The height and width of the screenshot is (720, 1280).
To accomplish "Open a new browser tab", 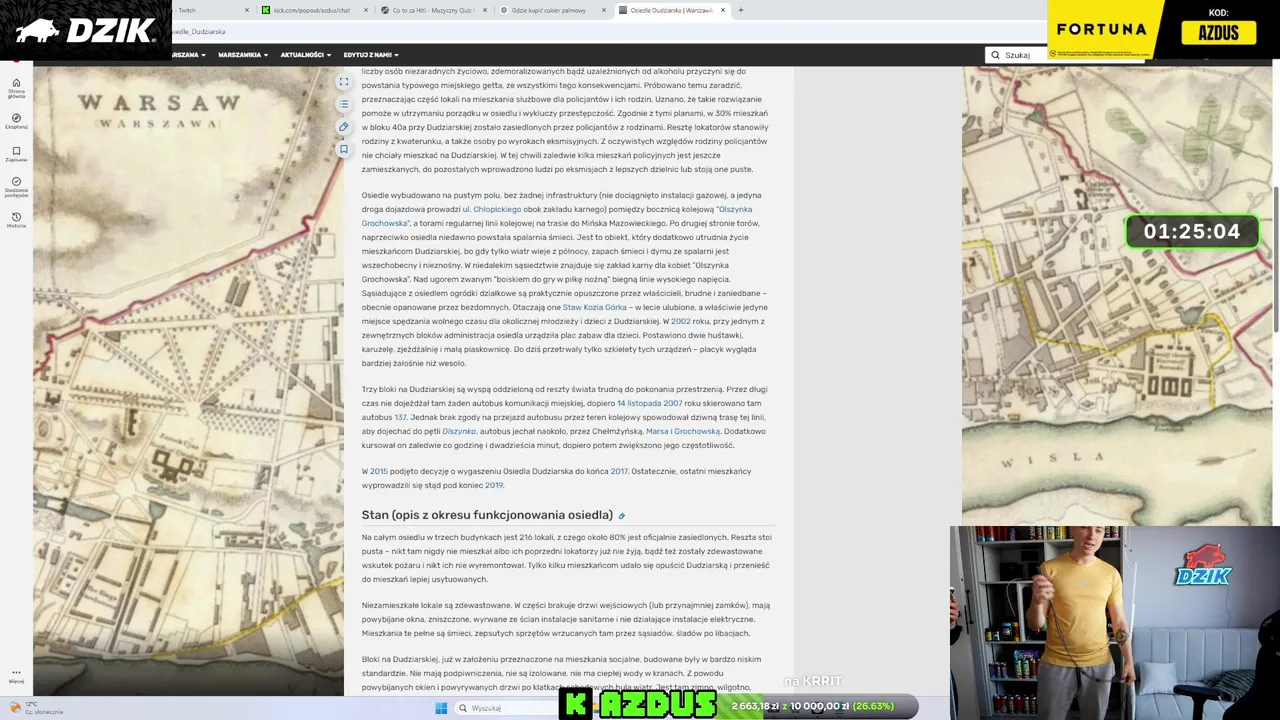I will [x=741, y=10].
